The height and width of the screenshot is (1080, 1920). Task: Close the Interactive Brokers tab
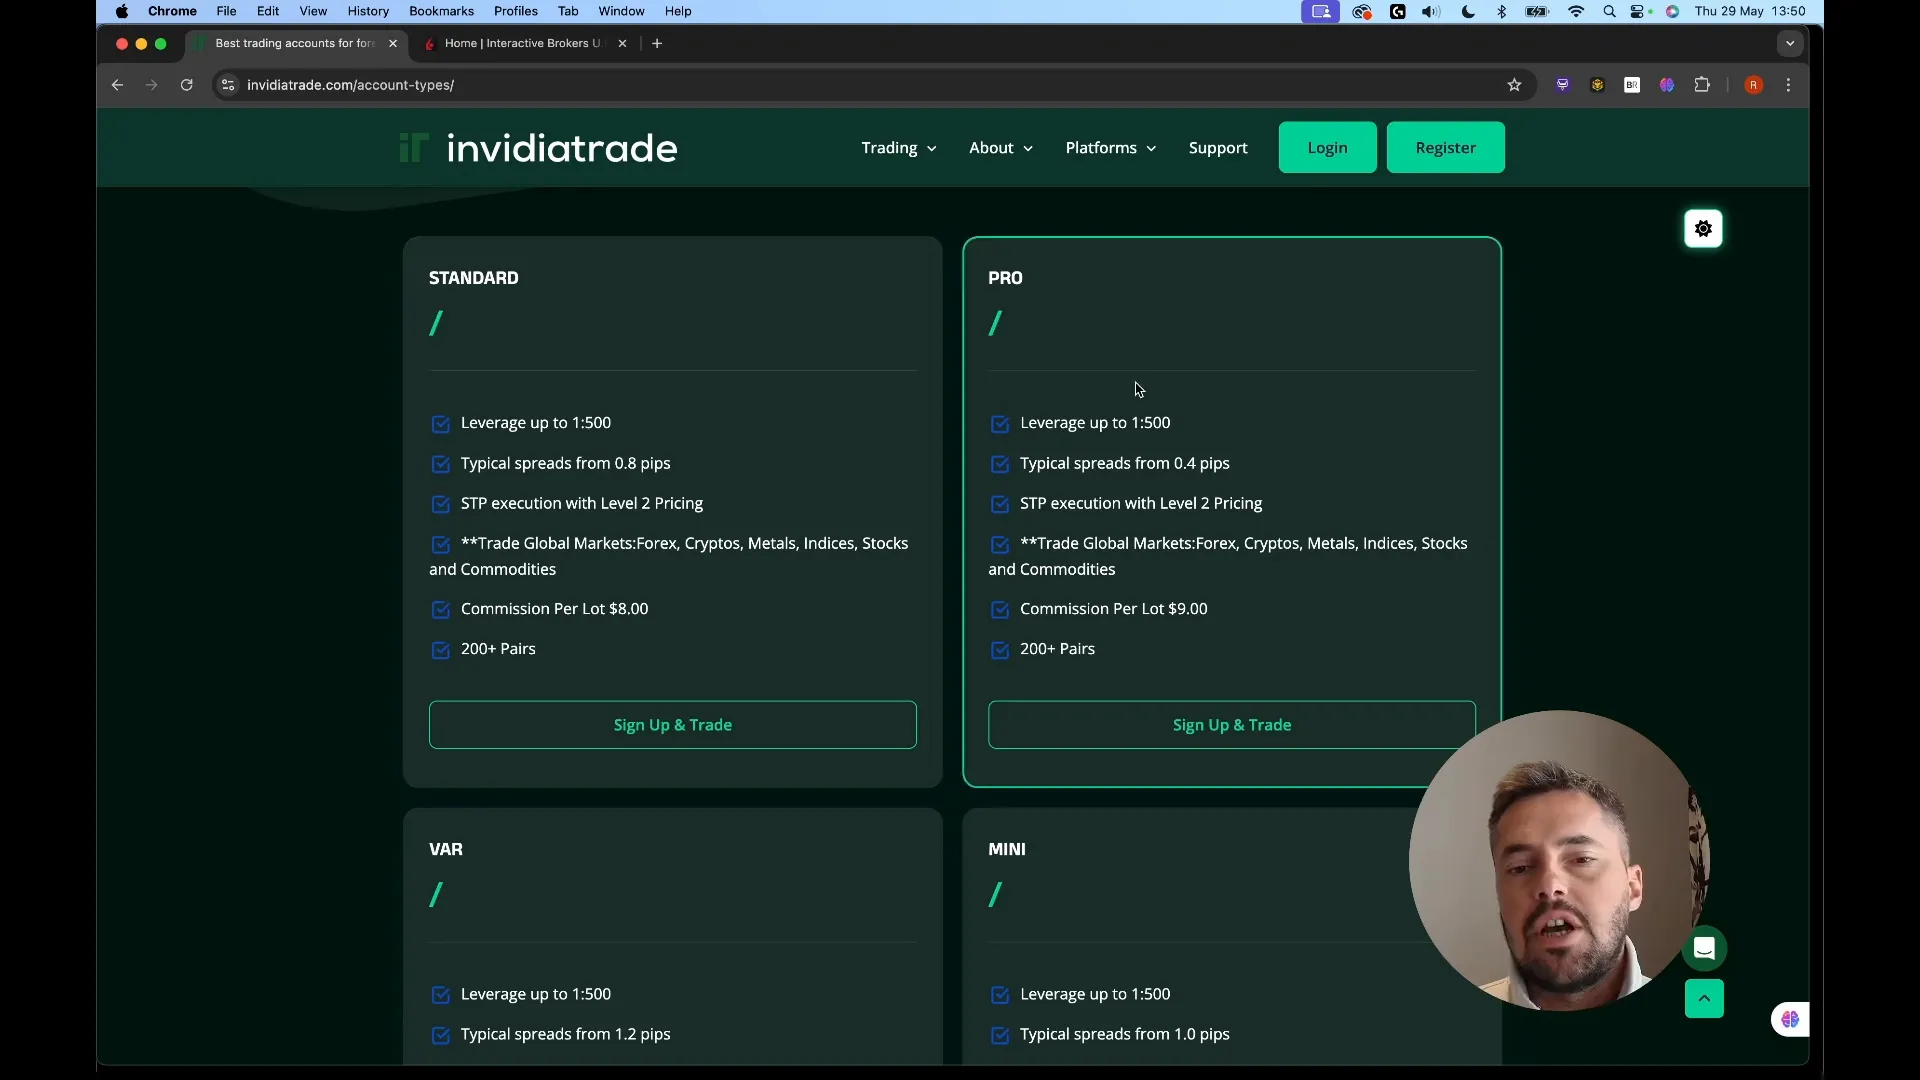click(622, 43)
